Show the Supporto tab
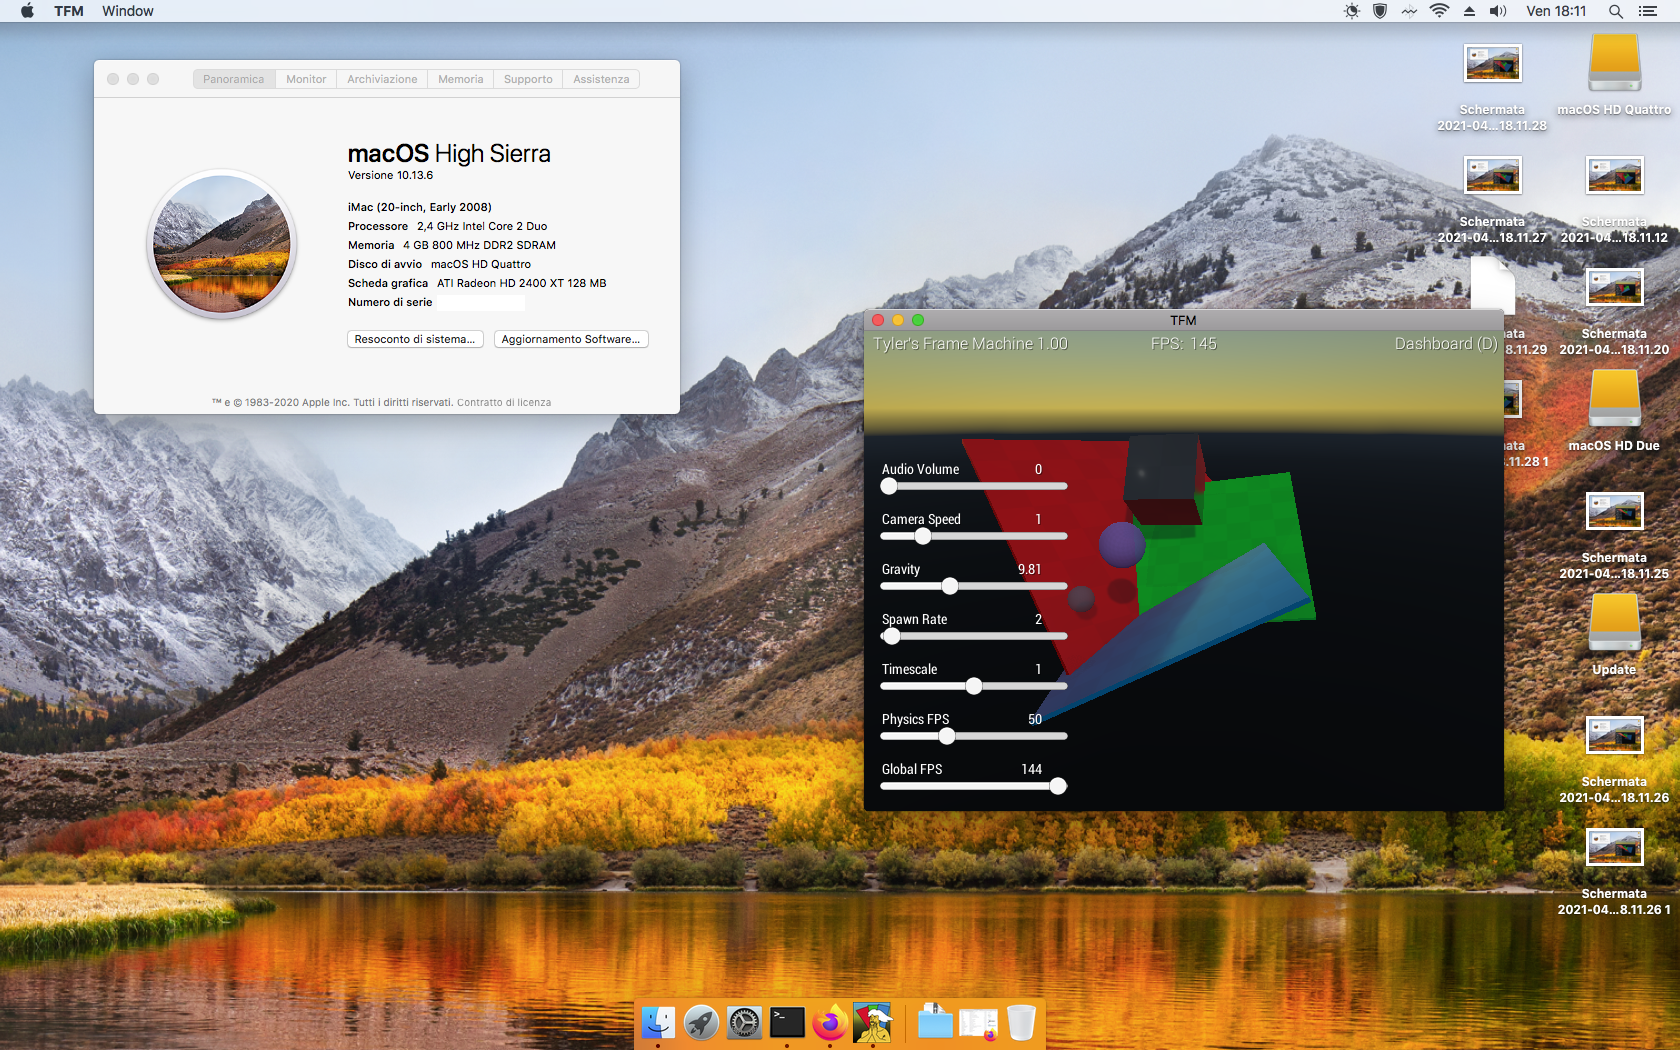 pyautogui.click(x=528, y=79)
